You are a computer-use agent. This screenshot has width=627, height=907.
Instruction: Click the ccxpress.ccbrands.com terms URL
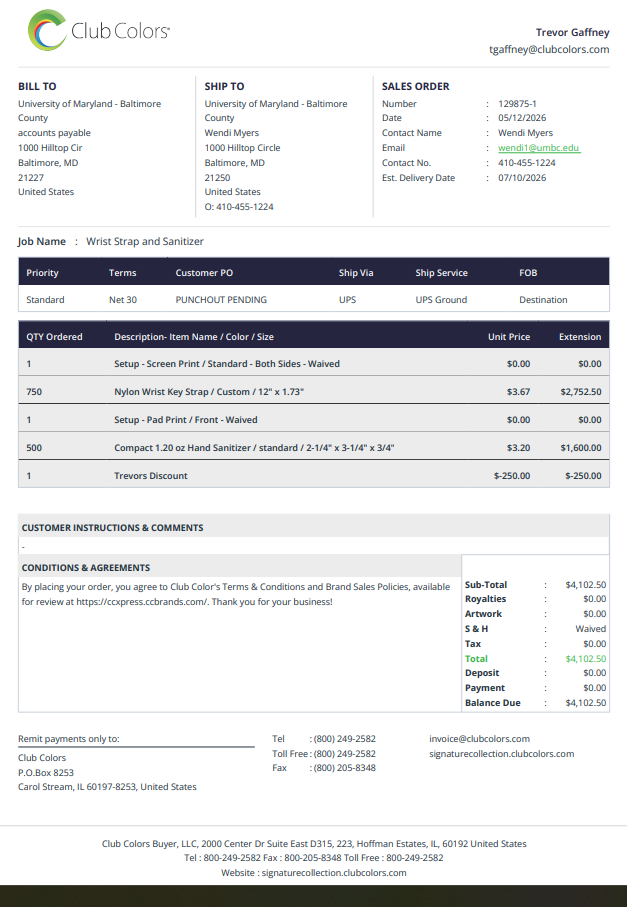coord(142,602)
